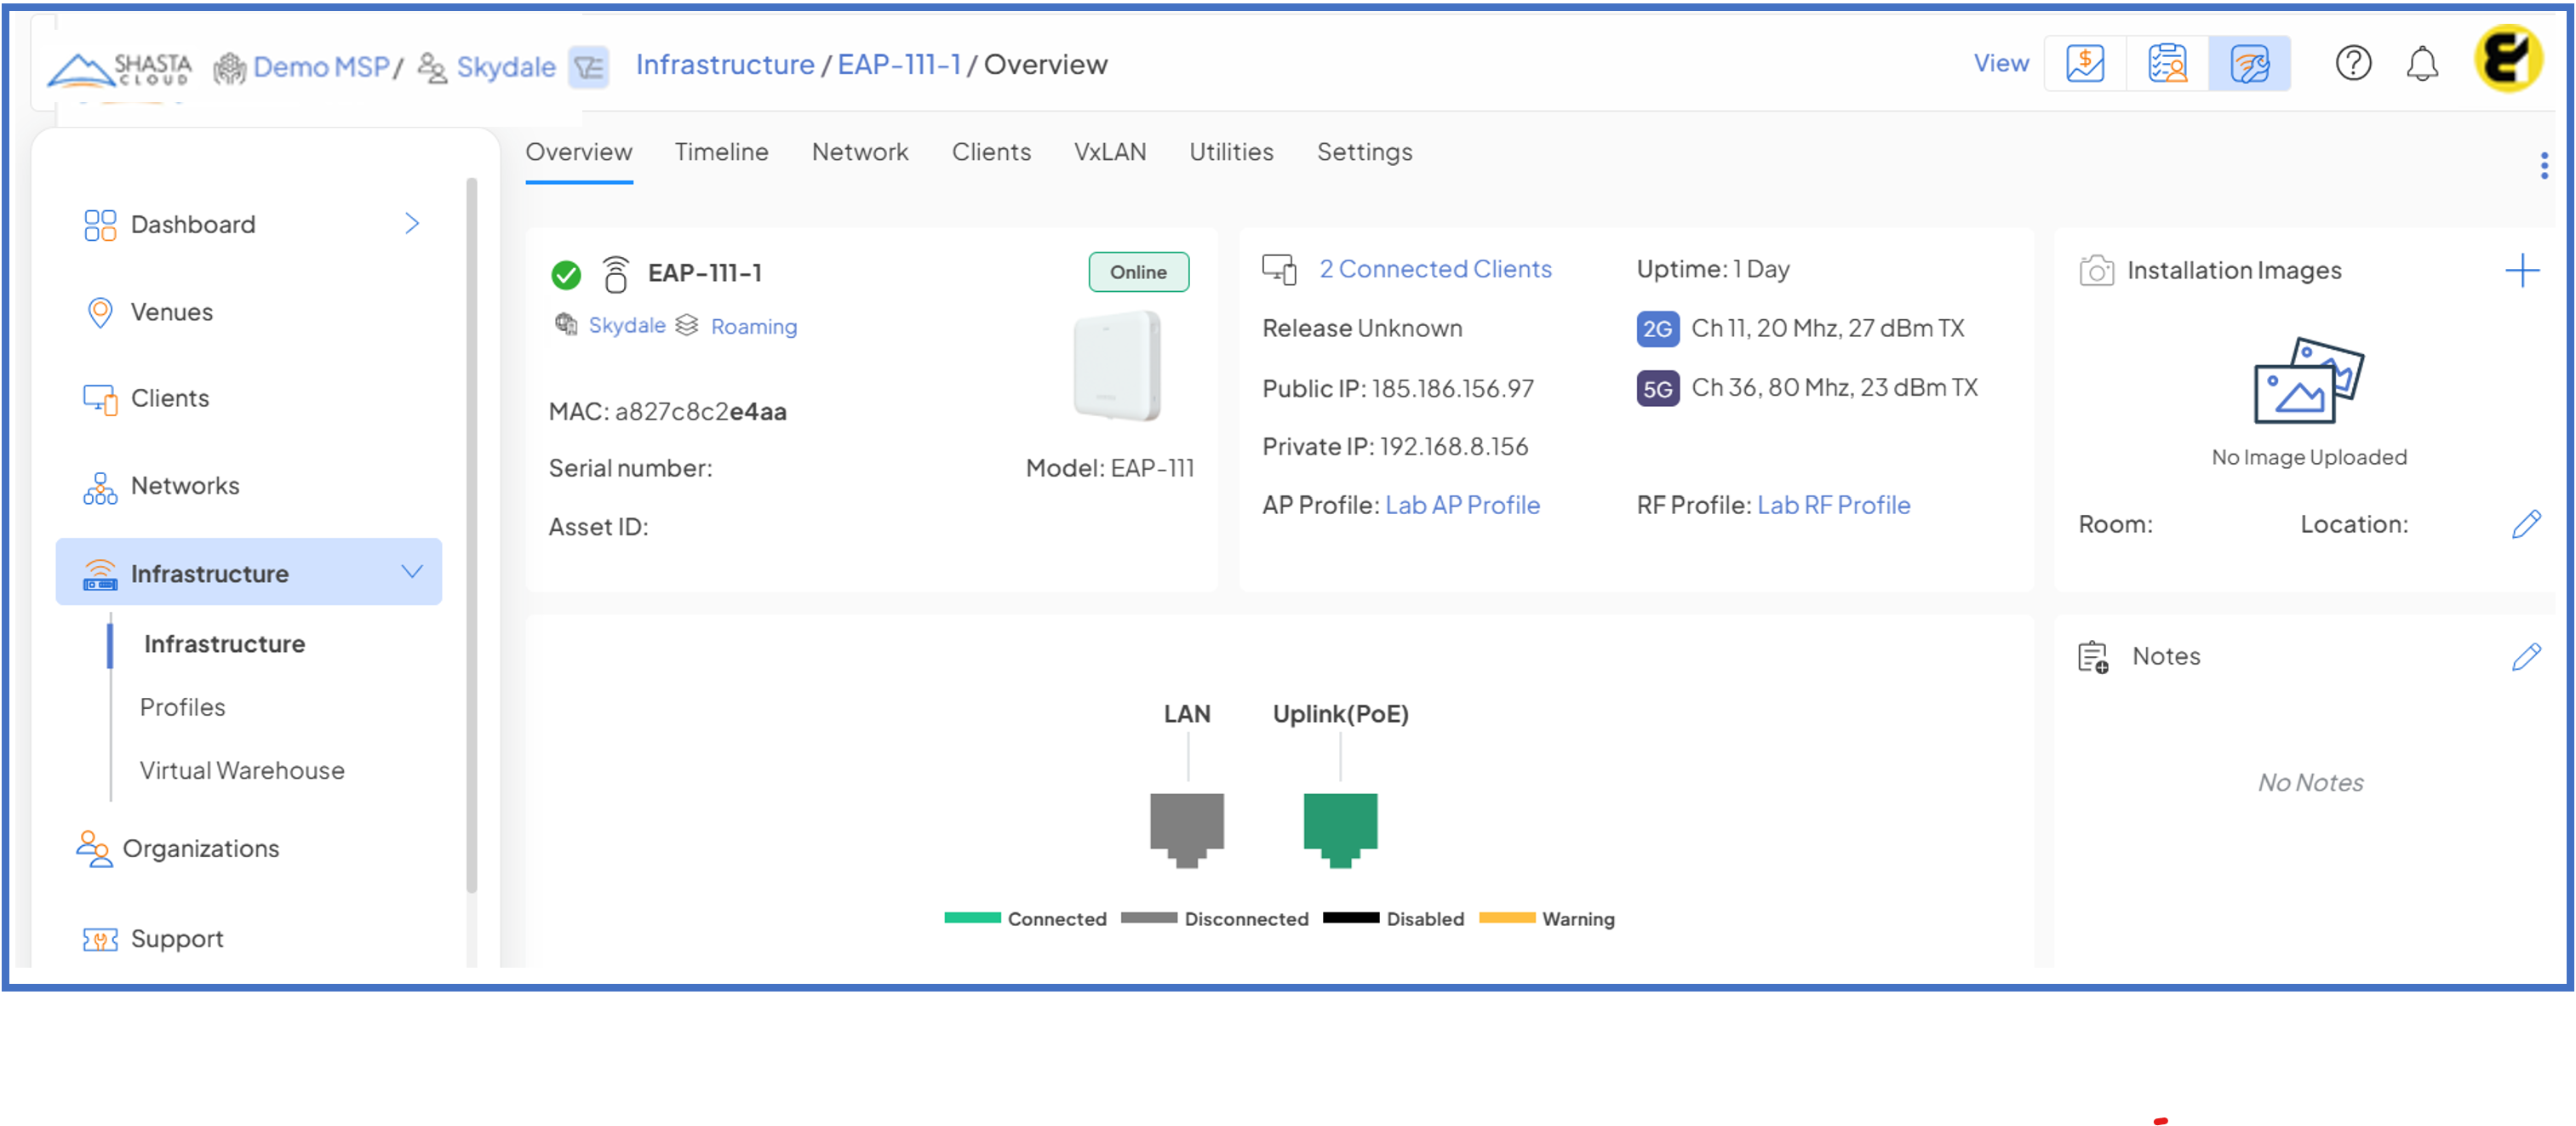Image resolution: width=2576 pixels, height=1126 pixels.
Task: Toggle the organization tree filter beside Skydale
Action: pyautogui.click(x=589, y=67)
